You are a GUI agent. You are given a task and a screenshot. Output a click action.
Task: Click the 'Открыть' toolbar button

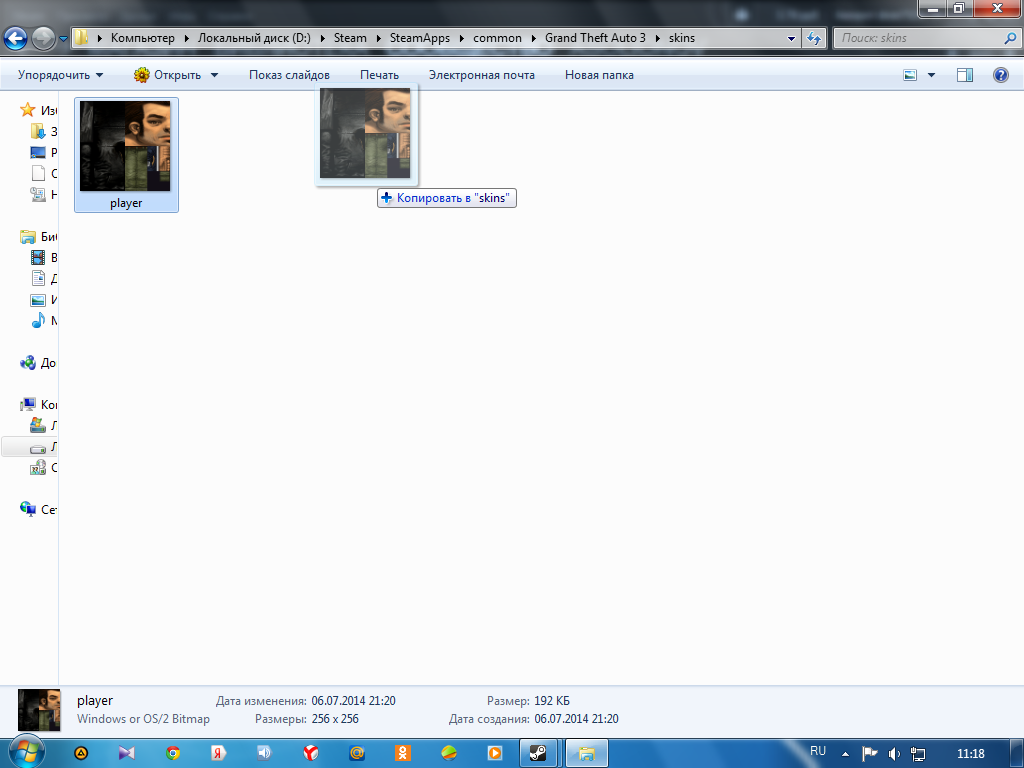(168, 75)
